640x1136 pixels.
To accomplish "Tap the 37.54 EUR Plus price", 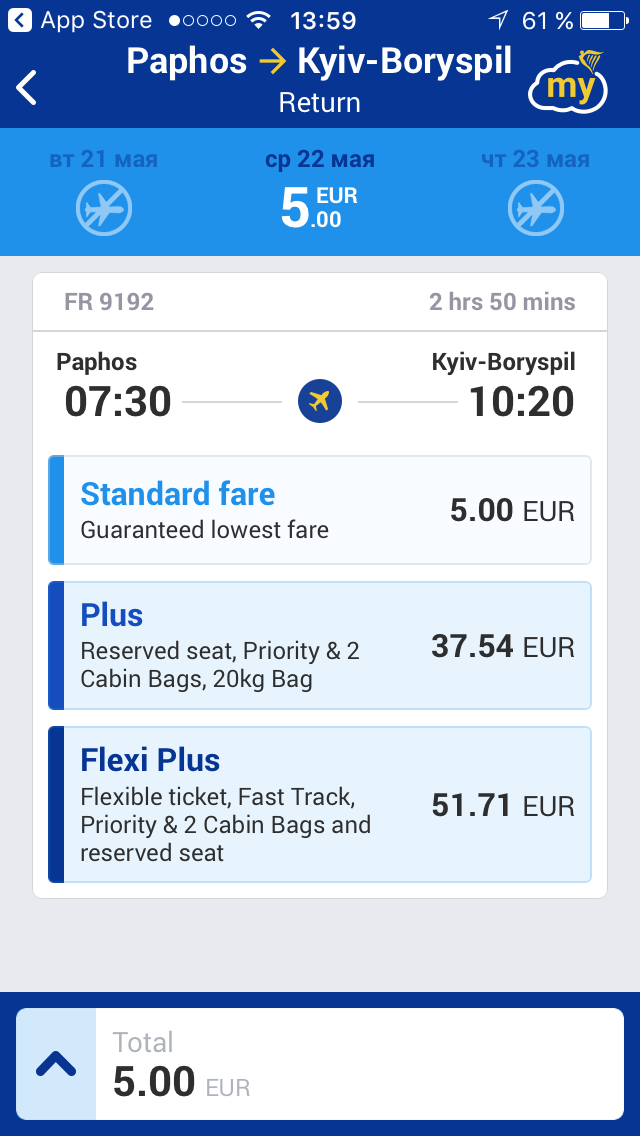I will 503,647.
